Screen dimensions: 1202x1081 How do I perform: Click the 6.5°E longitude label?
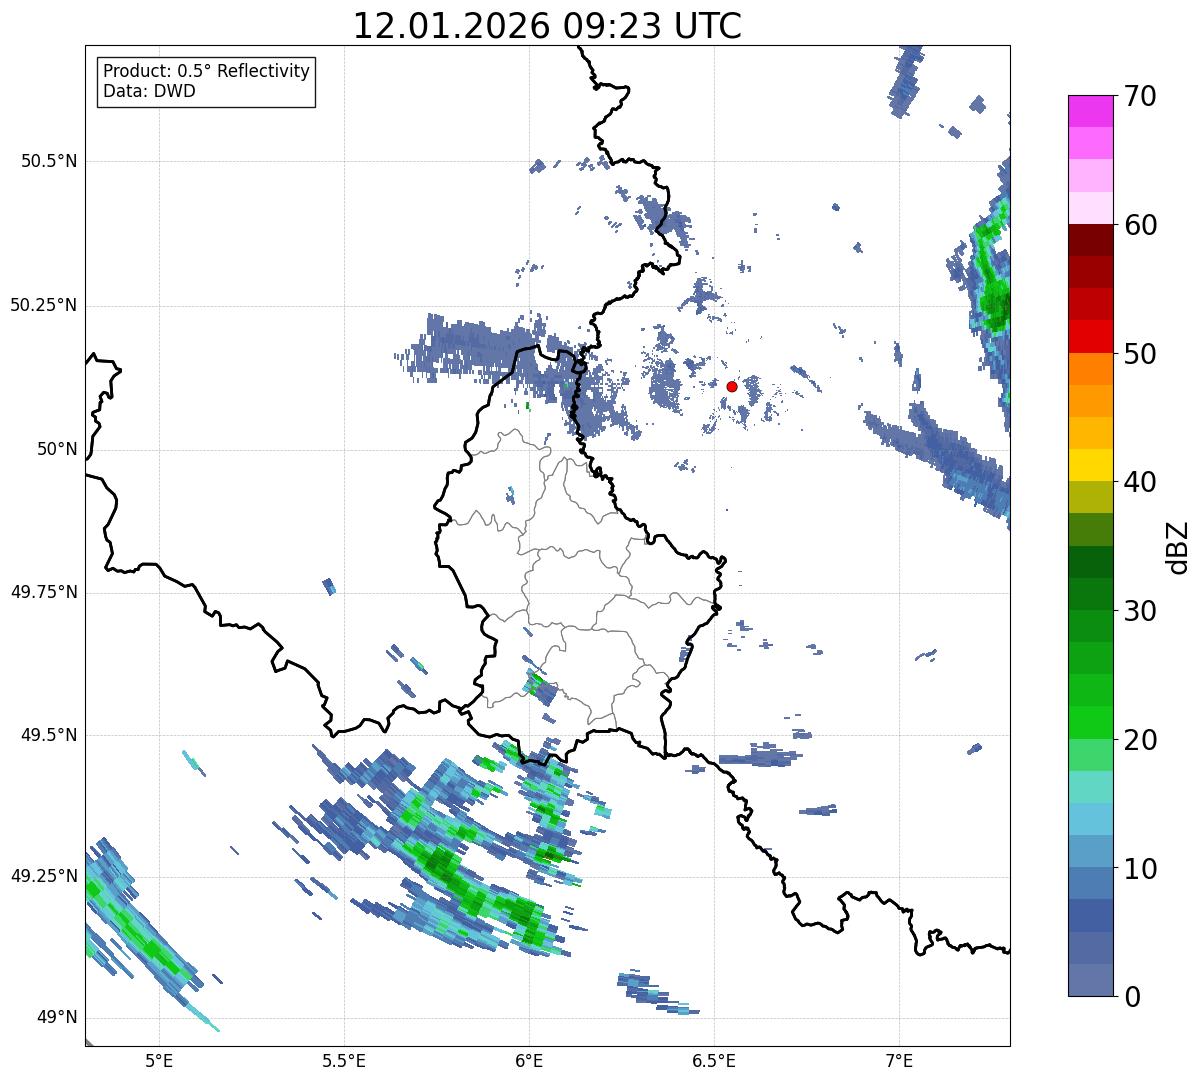point(714,1061)
